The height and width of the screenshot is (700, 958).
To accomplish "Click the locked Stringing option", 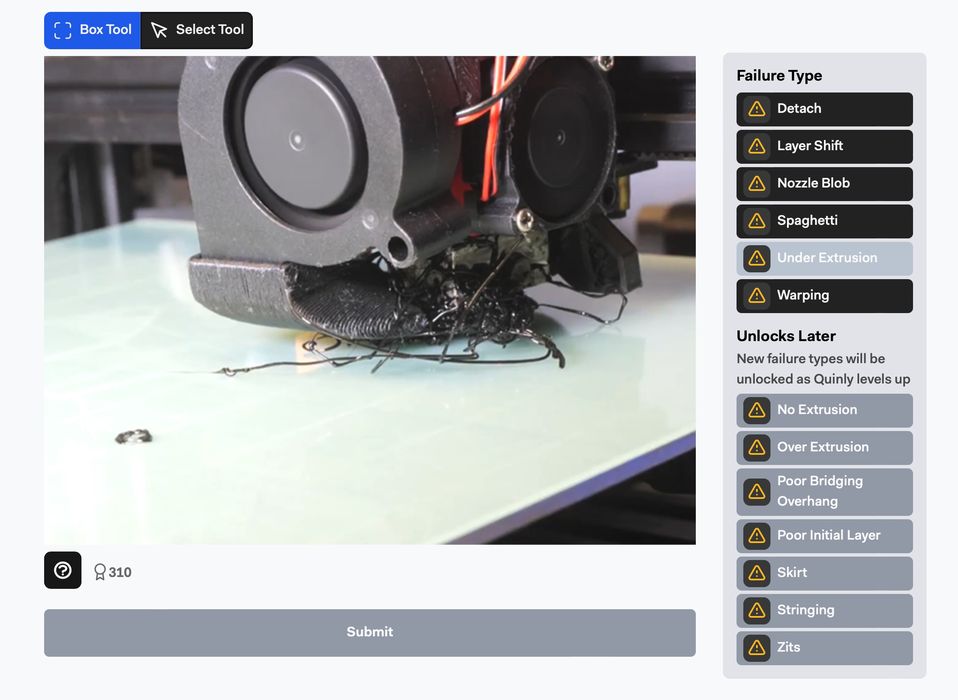I will click(x=824, y=610).
